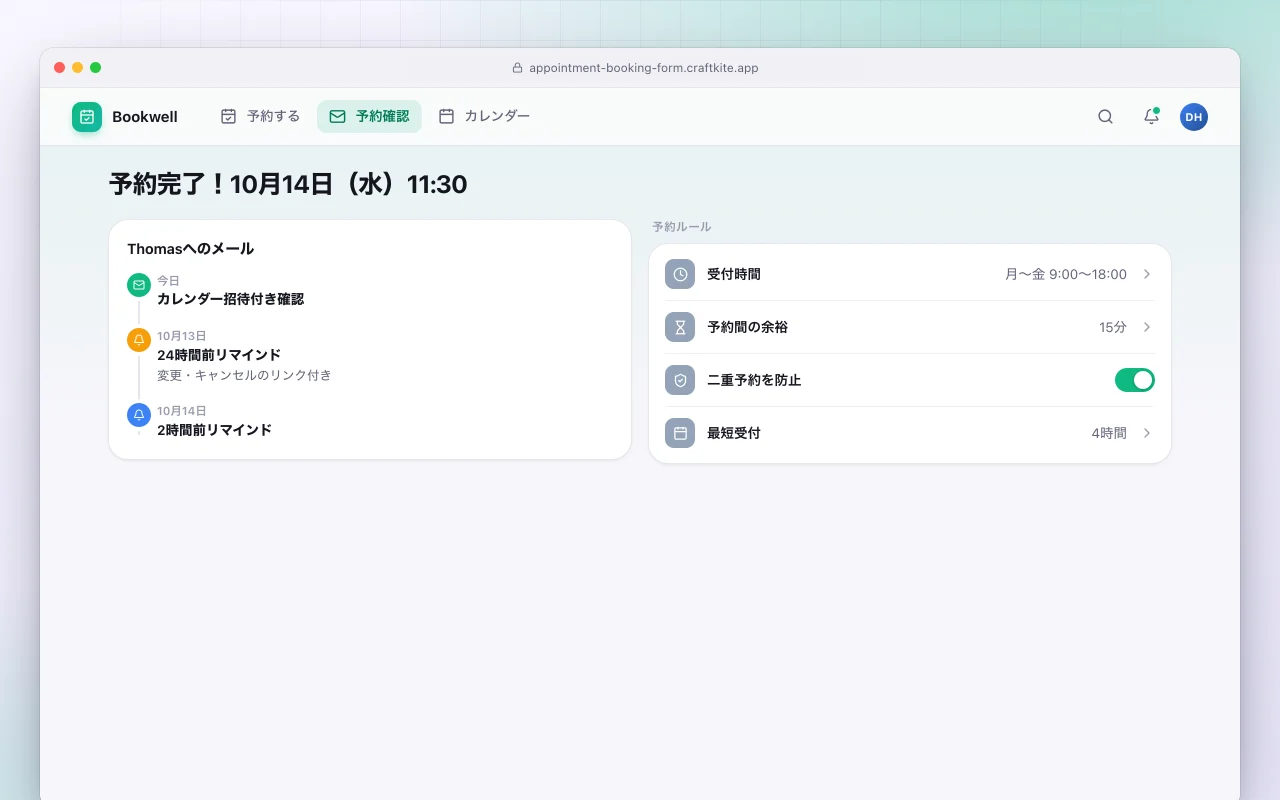Click the 予約完了！10月14日 heading

(288, 184)
